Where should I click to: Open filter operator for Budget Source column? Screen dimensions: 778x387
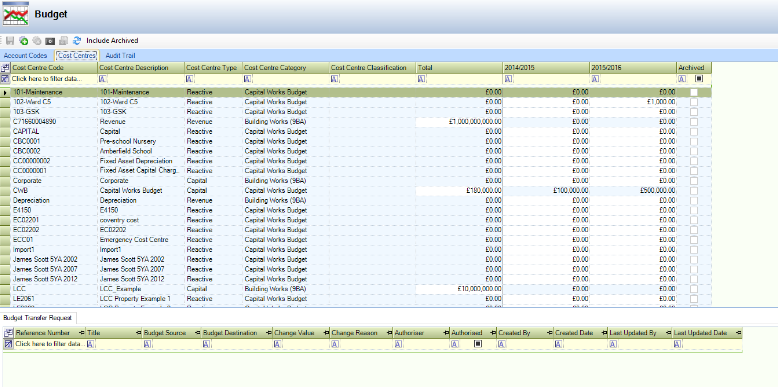(x=147, y=344)
